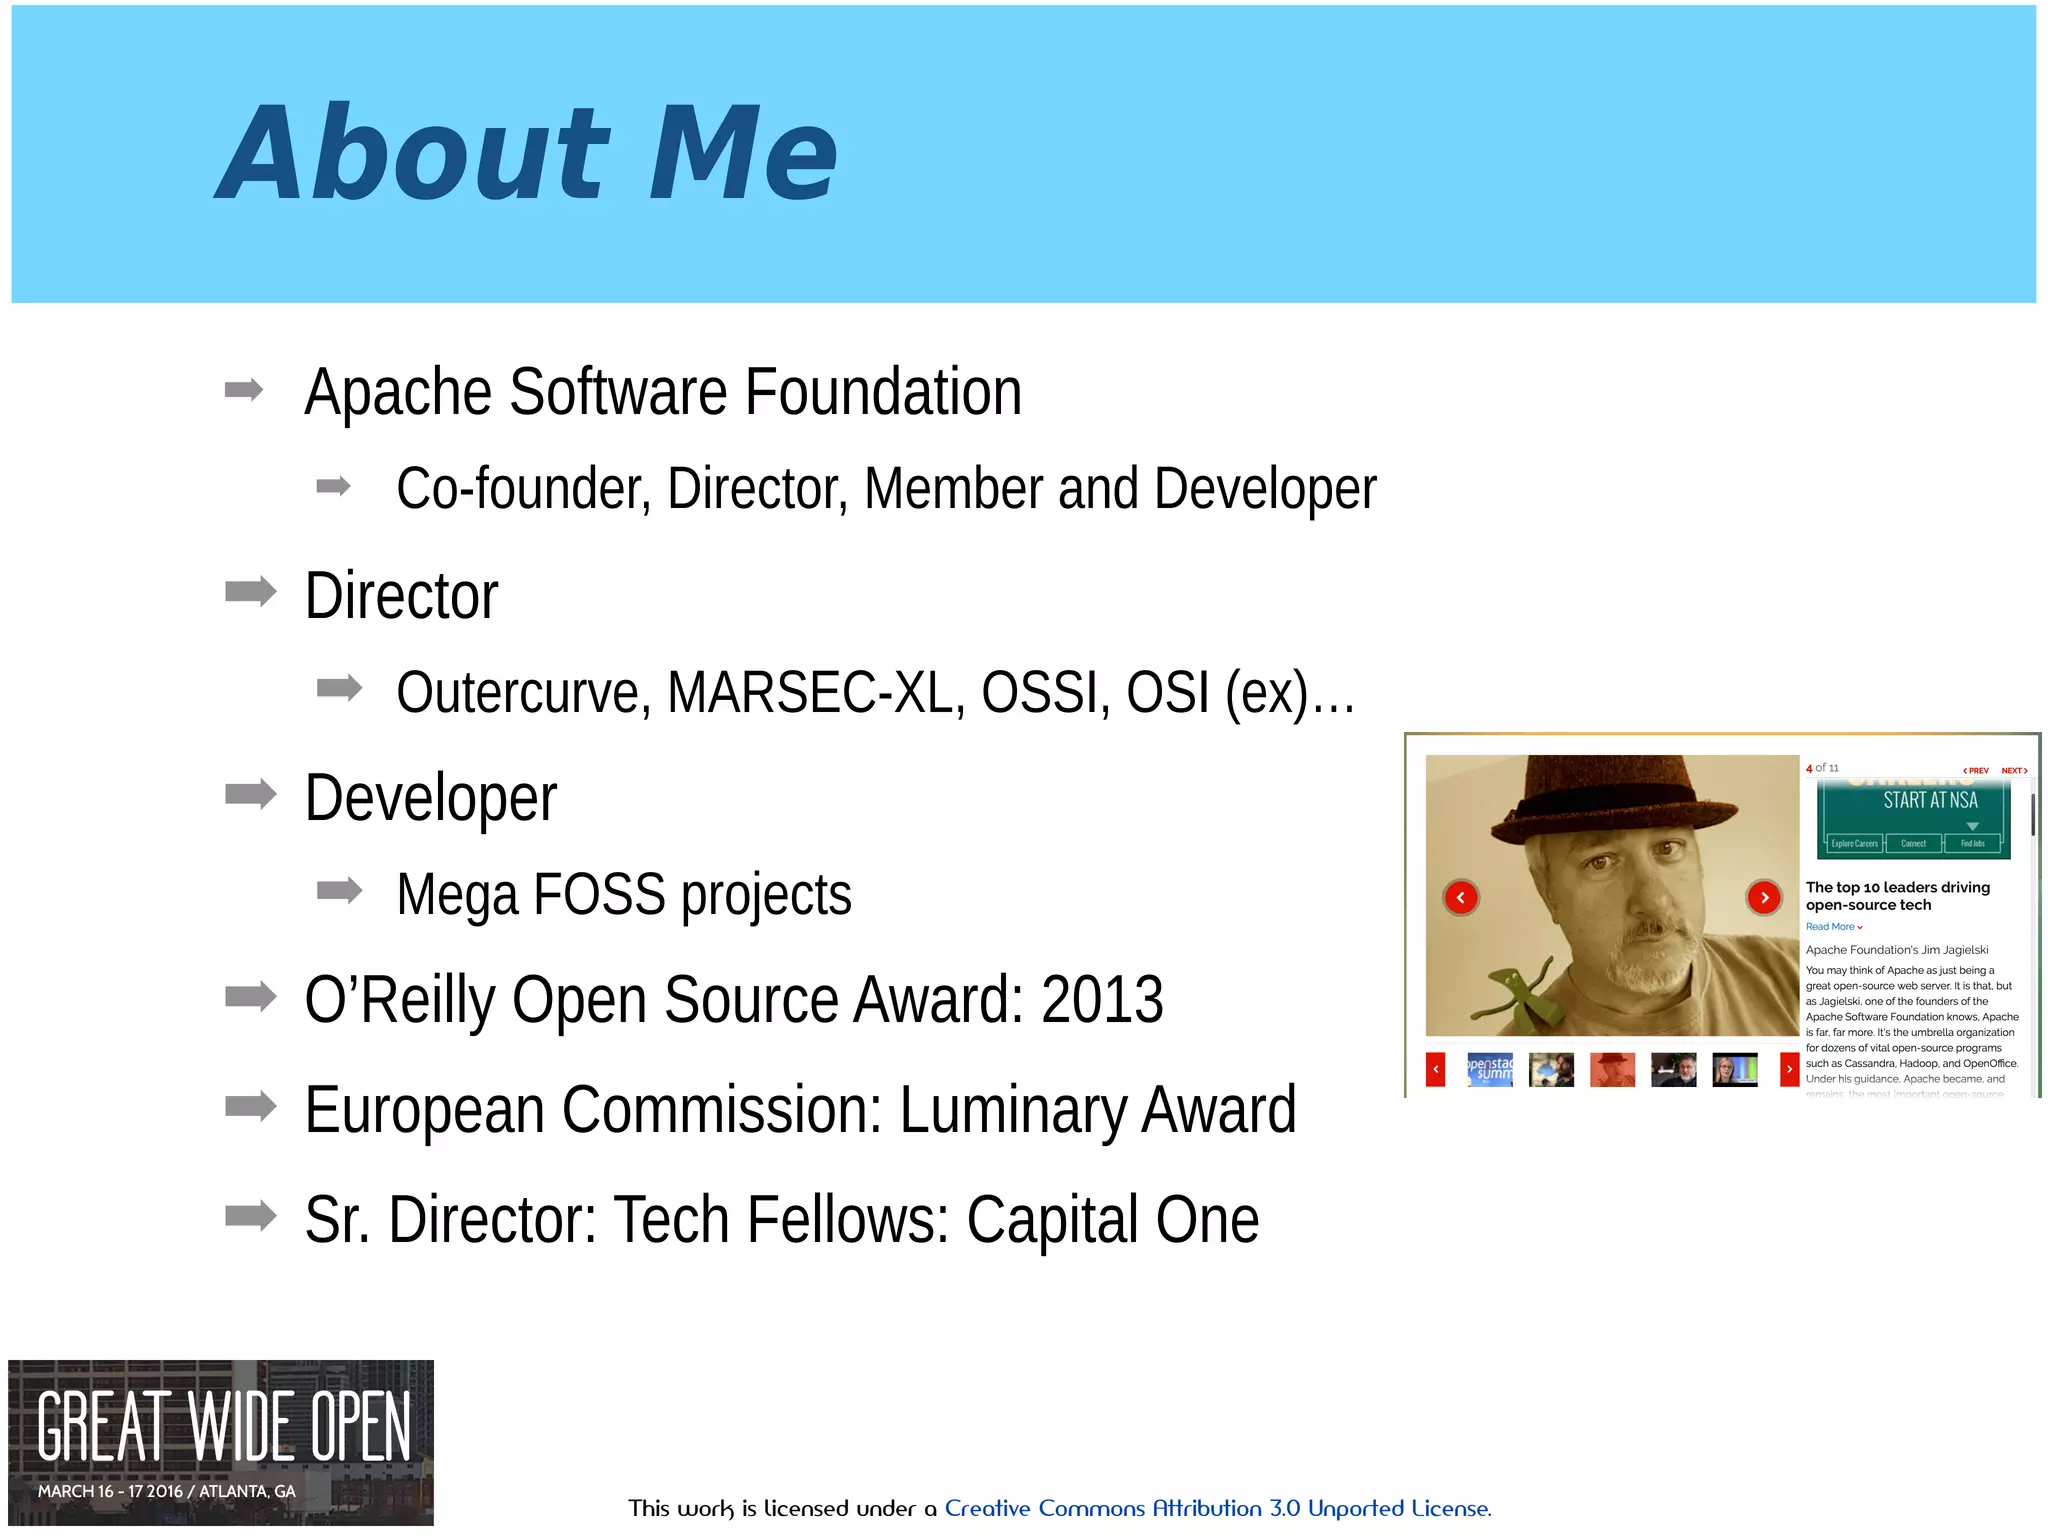Click the article panel vertical scrollbar
The width and height of the screenshot is (2048, 1536).
[2032, 815]
